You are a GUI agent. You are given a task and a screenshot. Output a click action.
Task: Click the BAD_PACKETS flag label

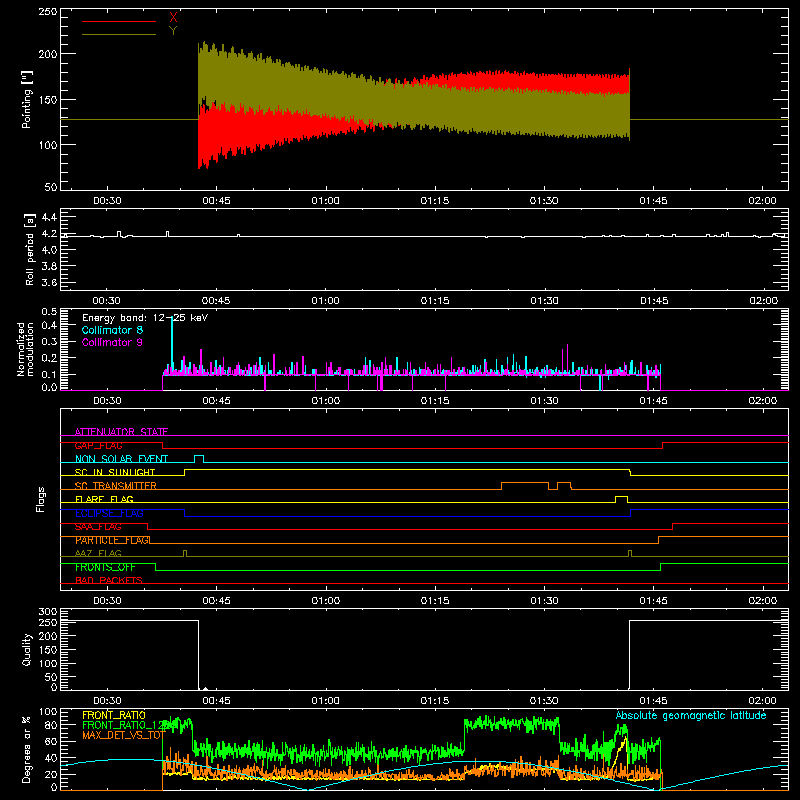(x=109, y=581)
